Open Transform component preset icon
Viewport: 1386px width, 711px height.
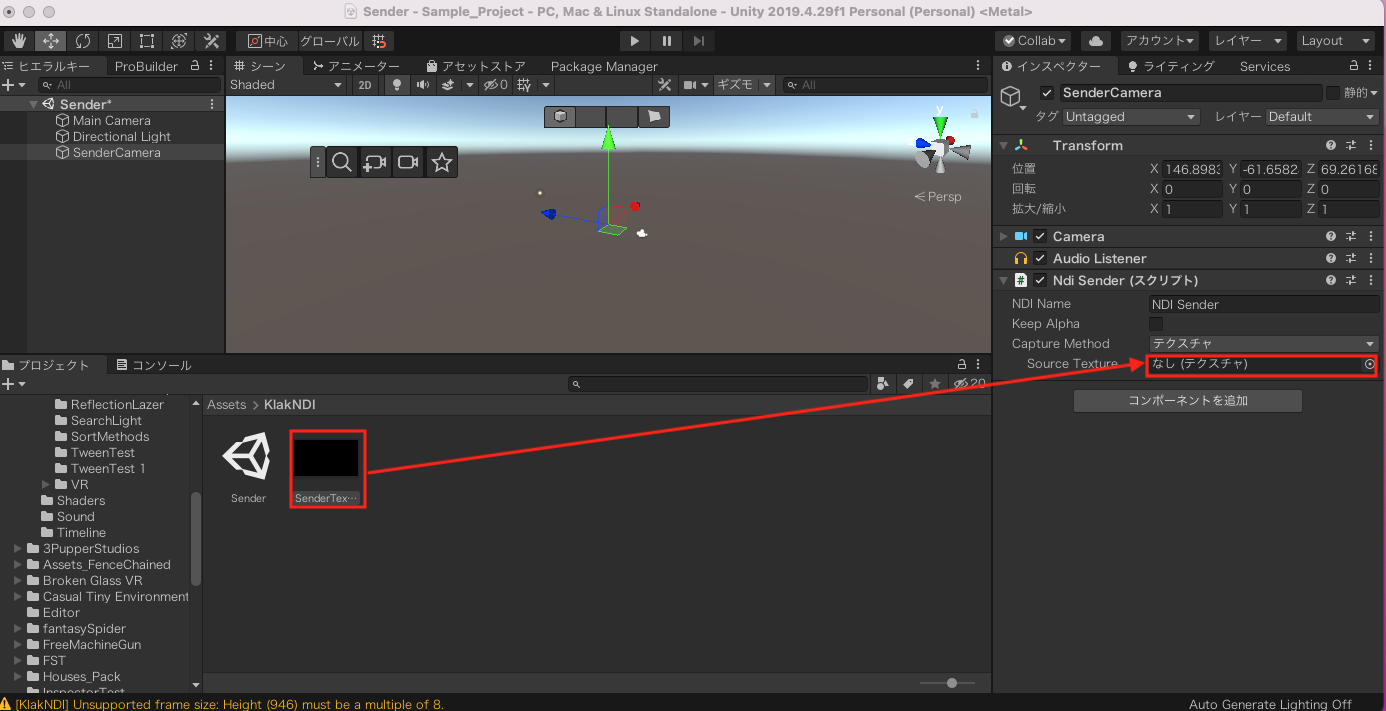point(1351,146)
